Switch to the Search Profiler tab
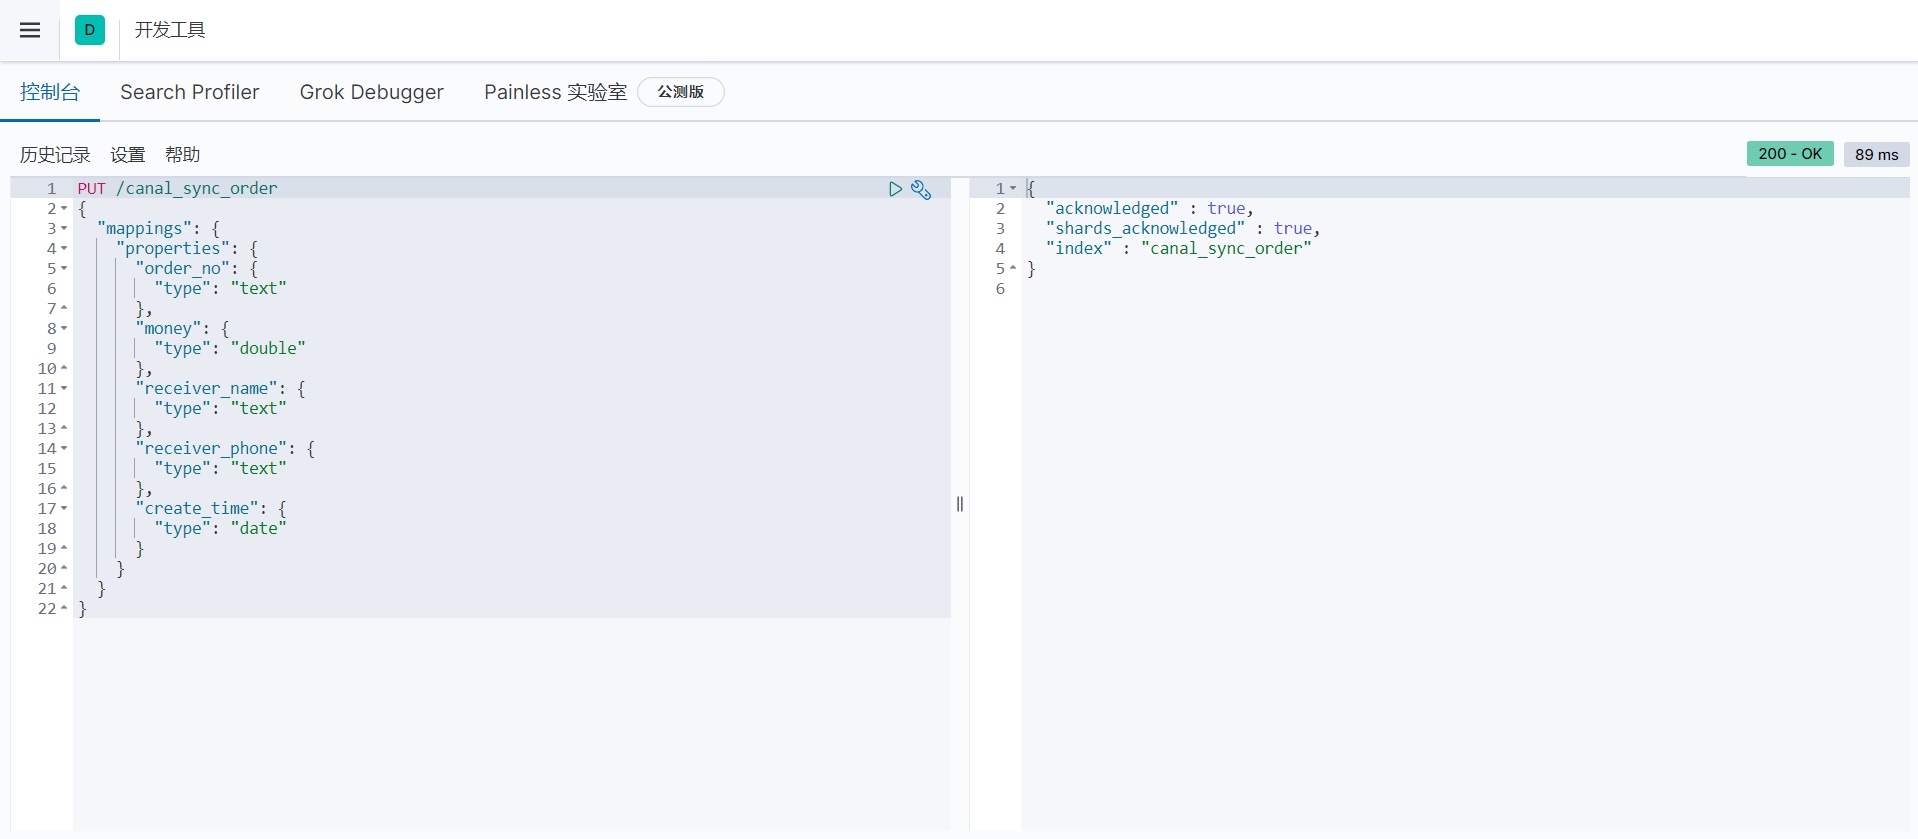The image size is (1918, 839). tap(189, 92)
